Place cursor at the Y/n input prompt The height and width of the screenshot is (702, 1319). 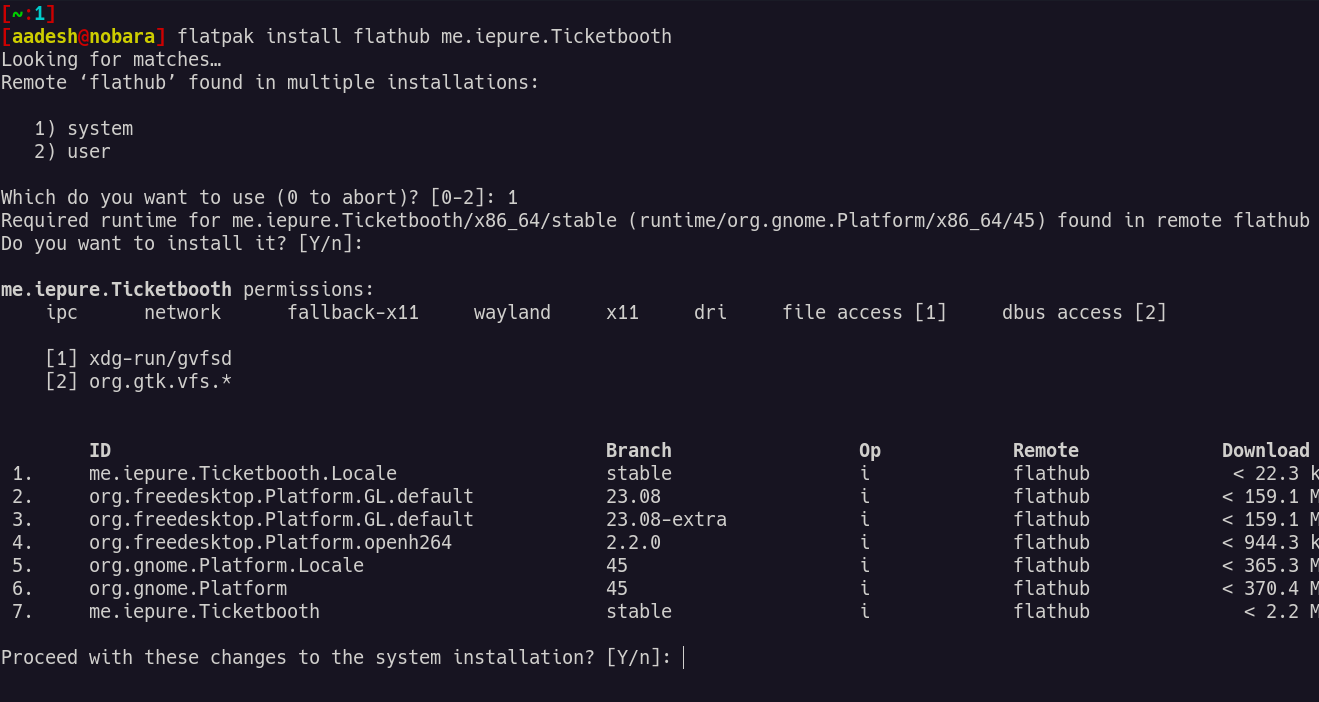click(x=684, y=657)
